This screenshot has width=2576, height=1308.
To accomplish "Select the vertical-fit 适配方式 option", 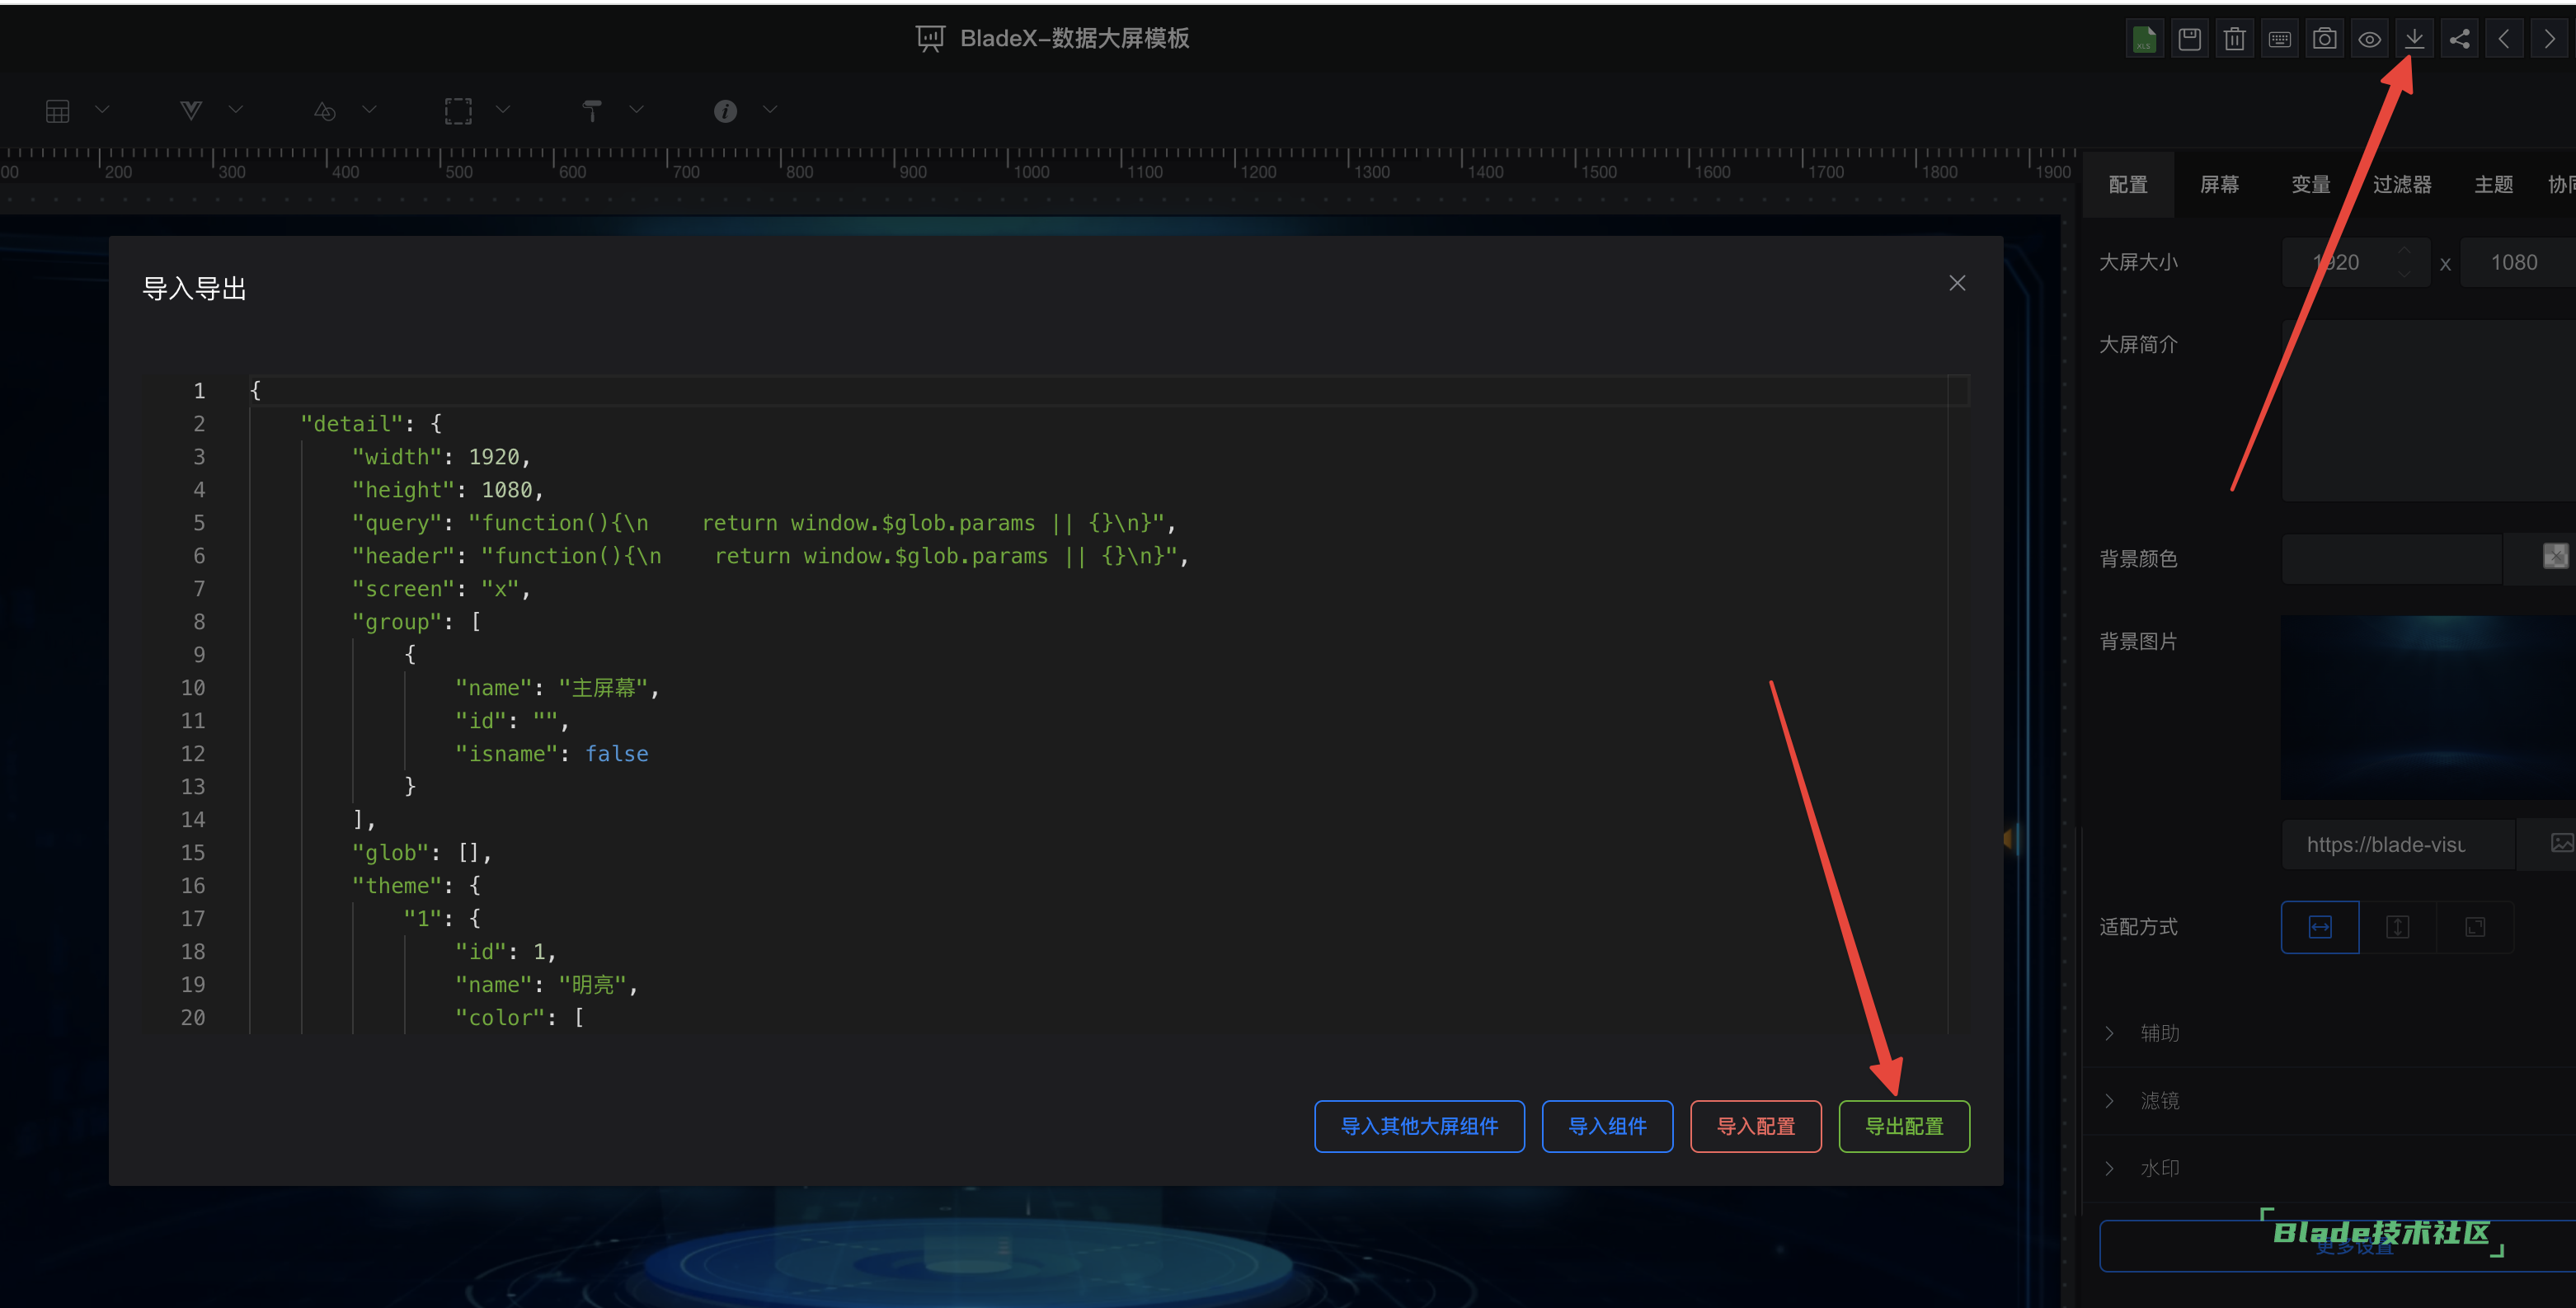I will point(2397,928).
